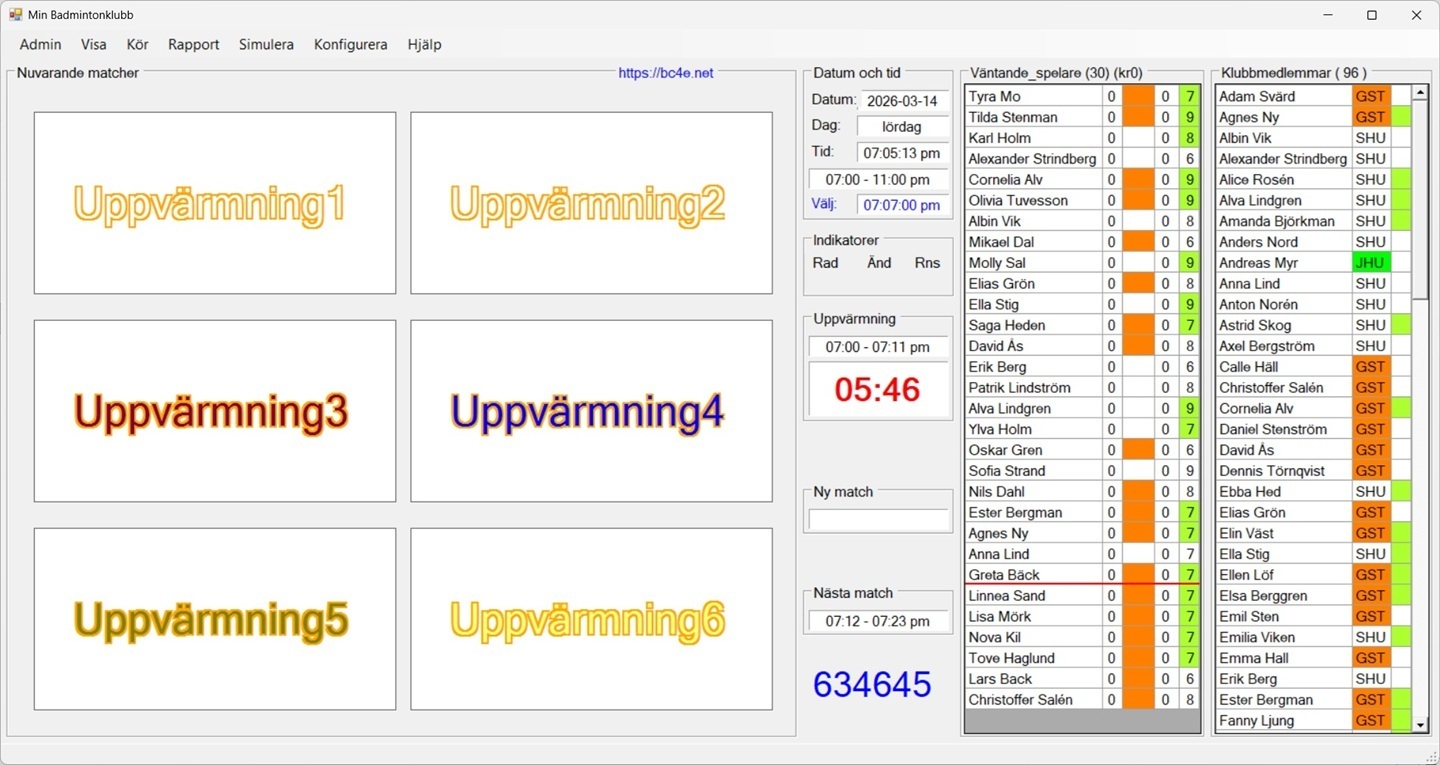This screenshot has height=765, width=1440.
Task: Select the Uppvärmning1 court panel
Action: tap(215, 203)
